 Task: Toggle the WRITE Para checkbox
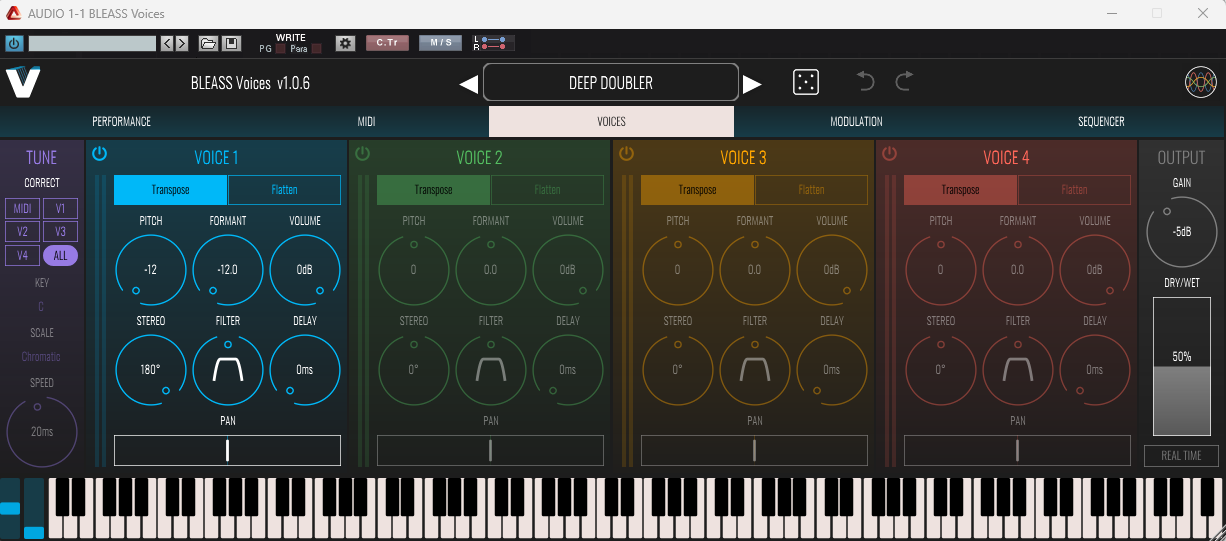point(316,48)
